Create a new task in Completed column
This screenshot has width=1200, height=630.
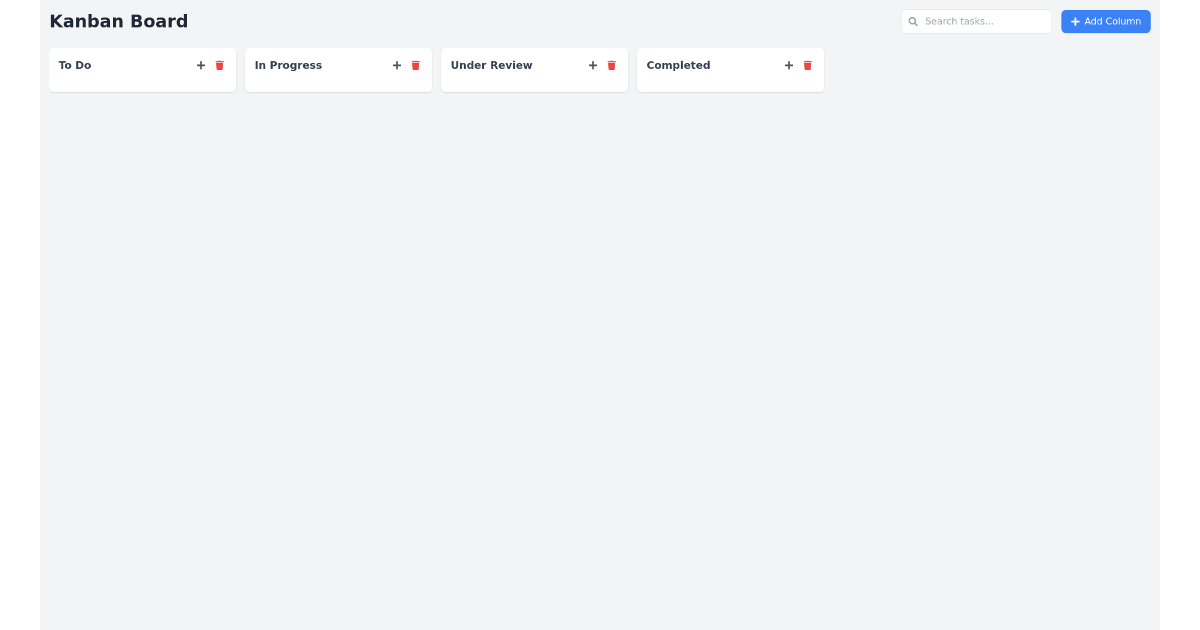788,65
